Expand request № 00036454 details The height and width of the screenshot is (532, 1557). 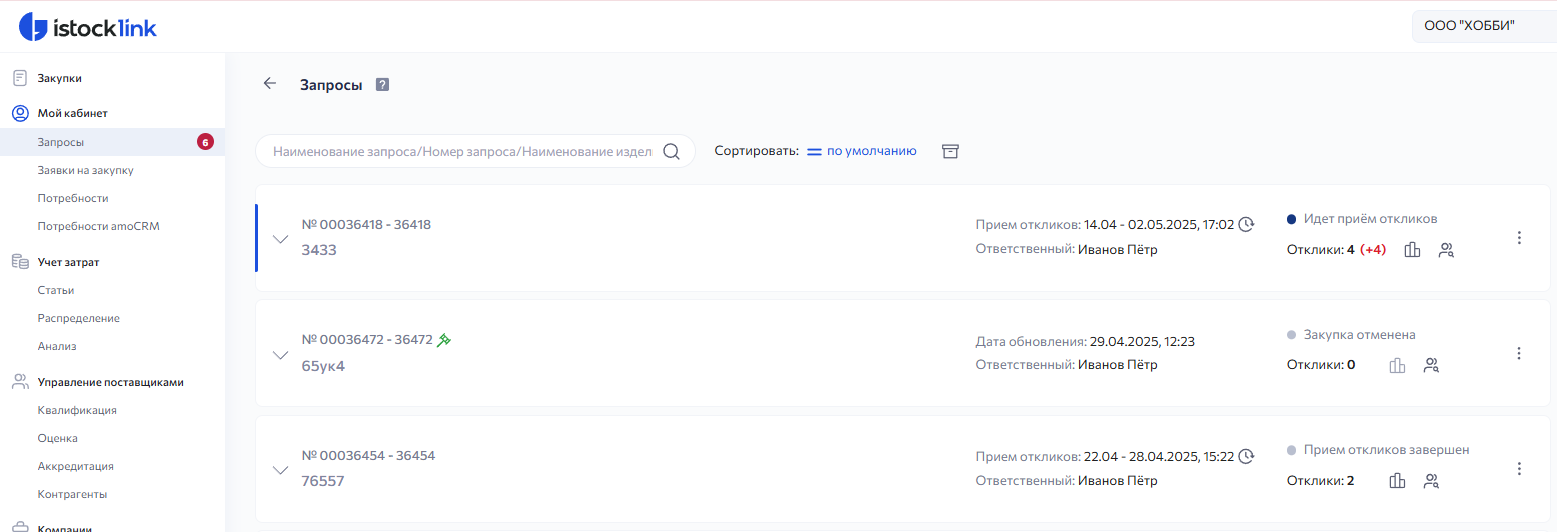tap(281, 470)
